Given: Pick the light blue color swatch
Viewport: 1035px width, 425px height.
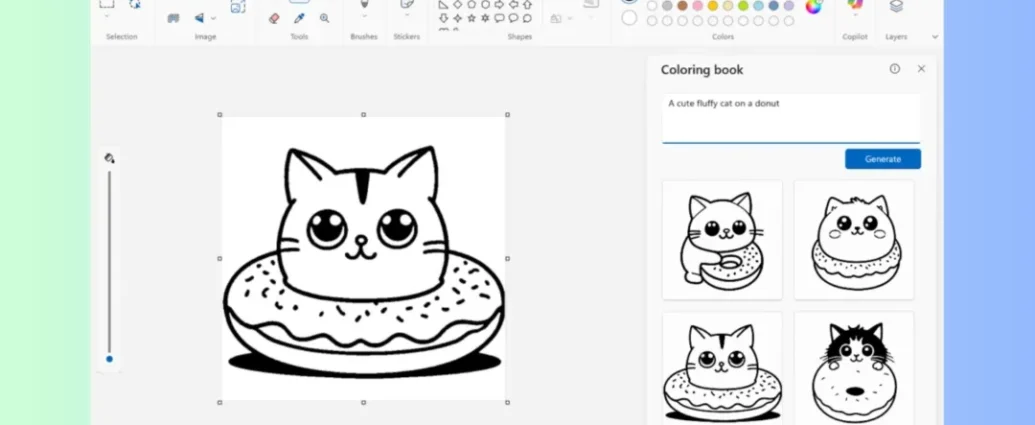Looking at the screenshot, I should pos(758,5).
